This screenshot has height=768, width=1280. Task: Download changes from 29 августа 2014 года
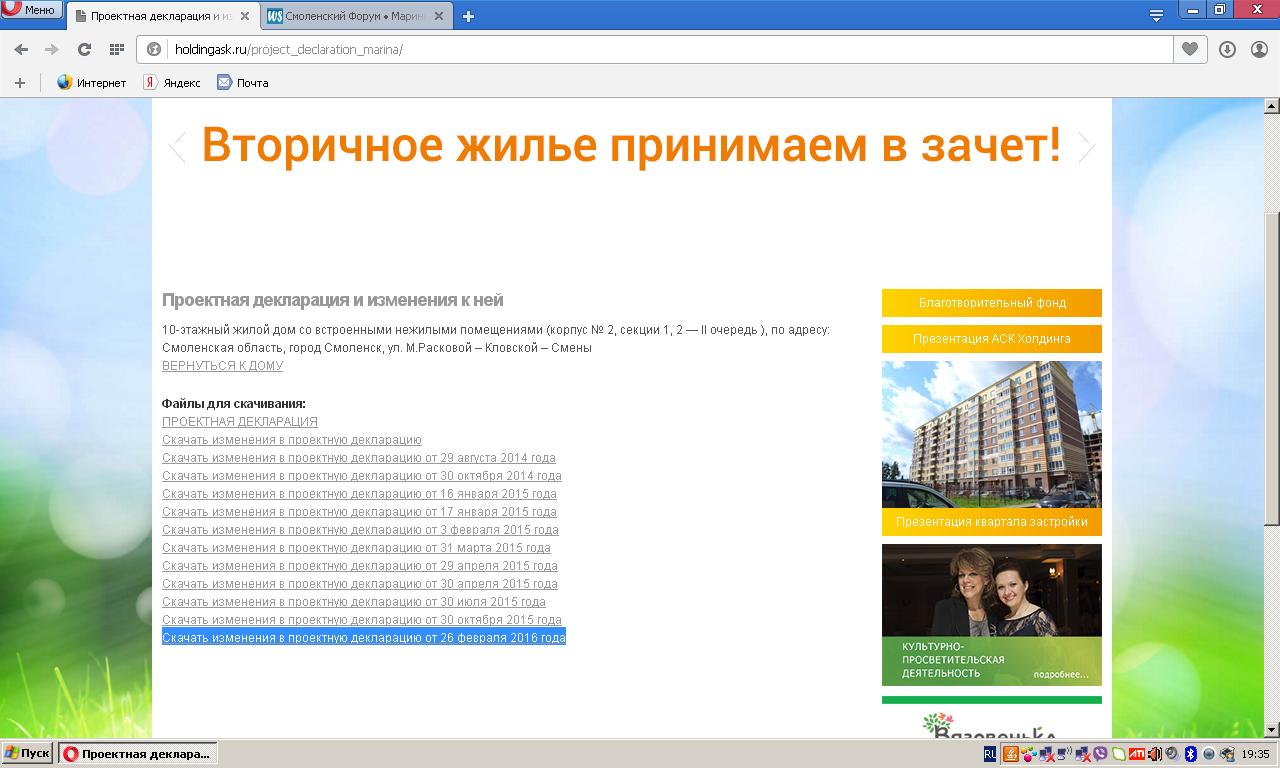[x=359, y=458]
